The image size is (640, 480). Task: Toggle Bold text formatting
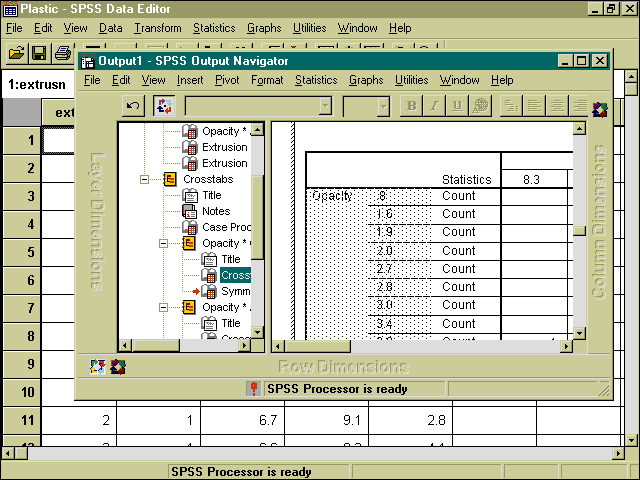pos(410,106)
